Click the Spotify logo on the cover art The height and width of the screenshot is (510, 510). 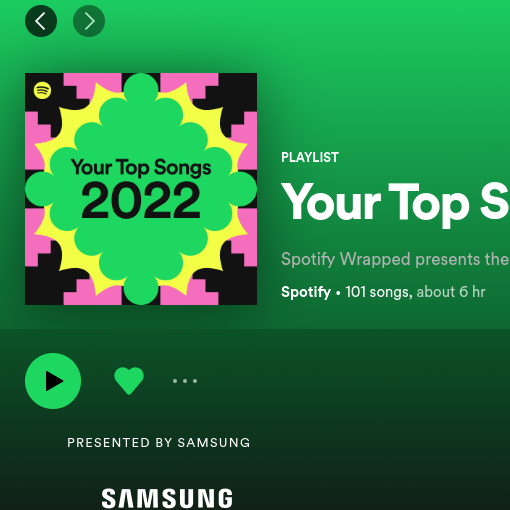[42, 90]
